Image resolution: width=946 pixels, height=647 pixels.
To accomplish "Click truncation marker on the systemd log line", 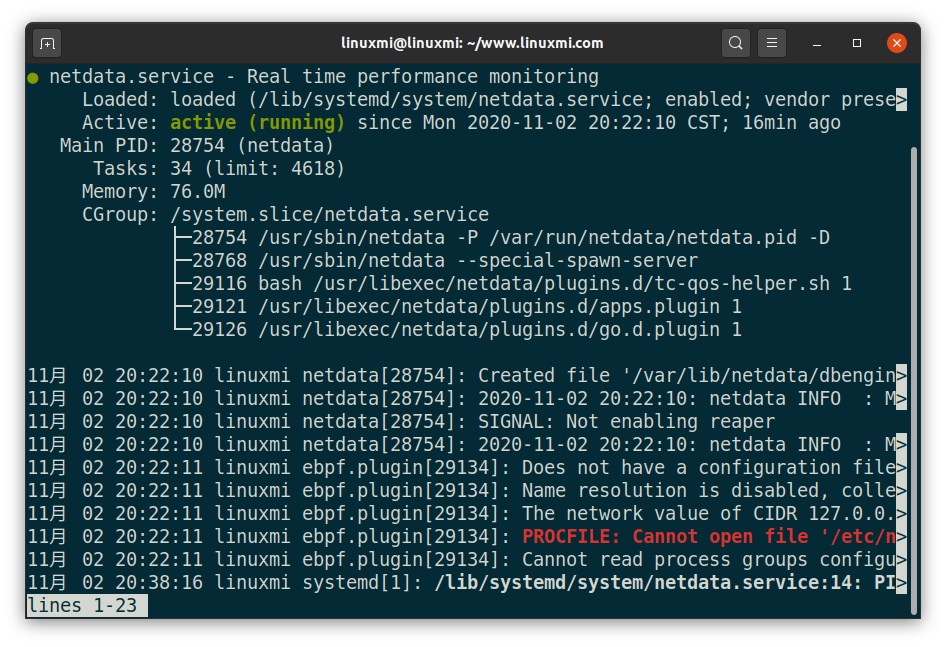I will click(x=901, y=583).
